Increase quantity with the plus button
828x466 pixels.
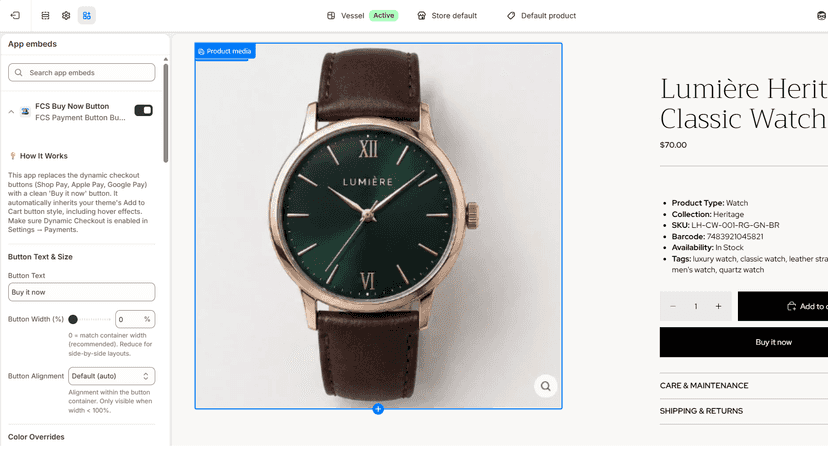point(718,306)
